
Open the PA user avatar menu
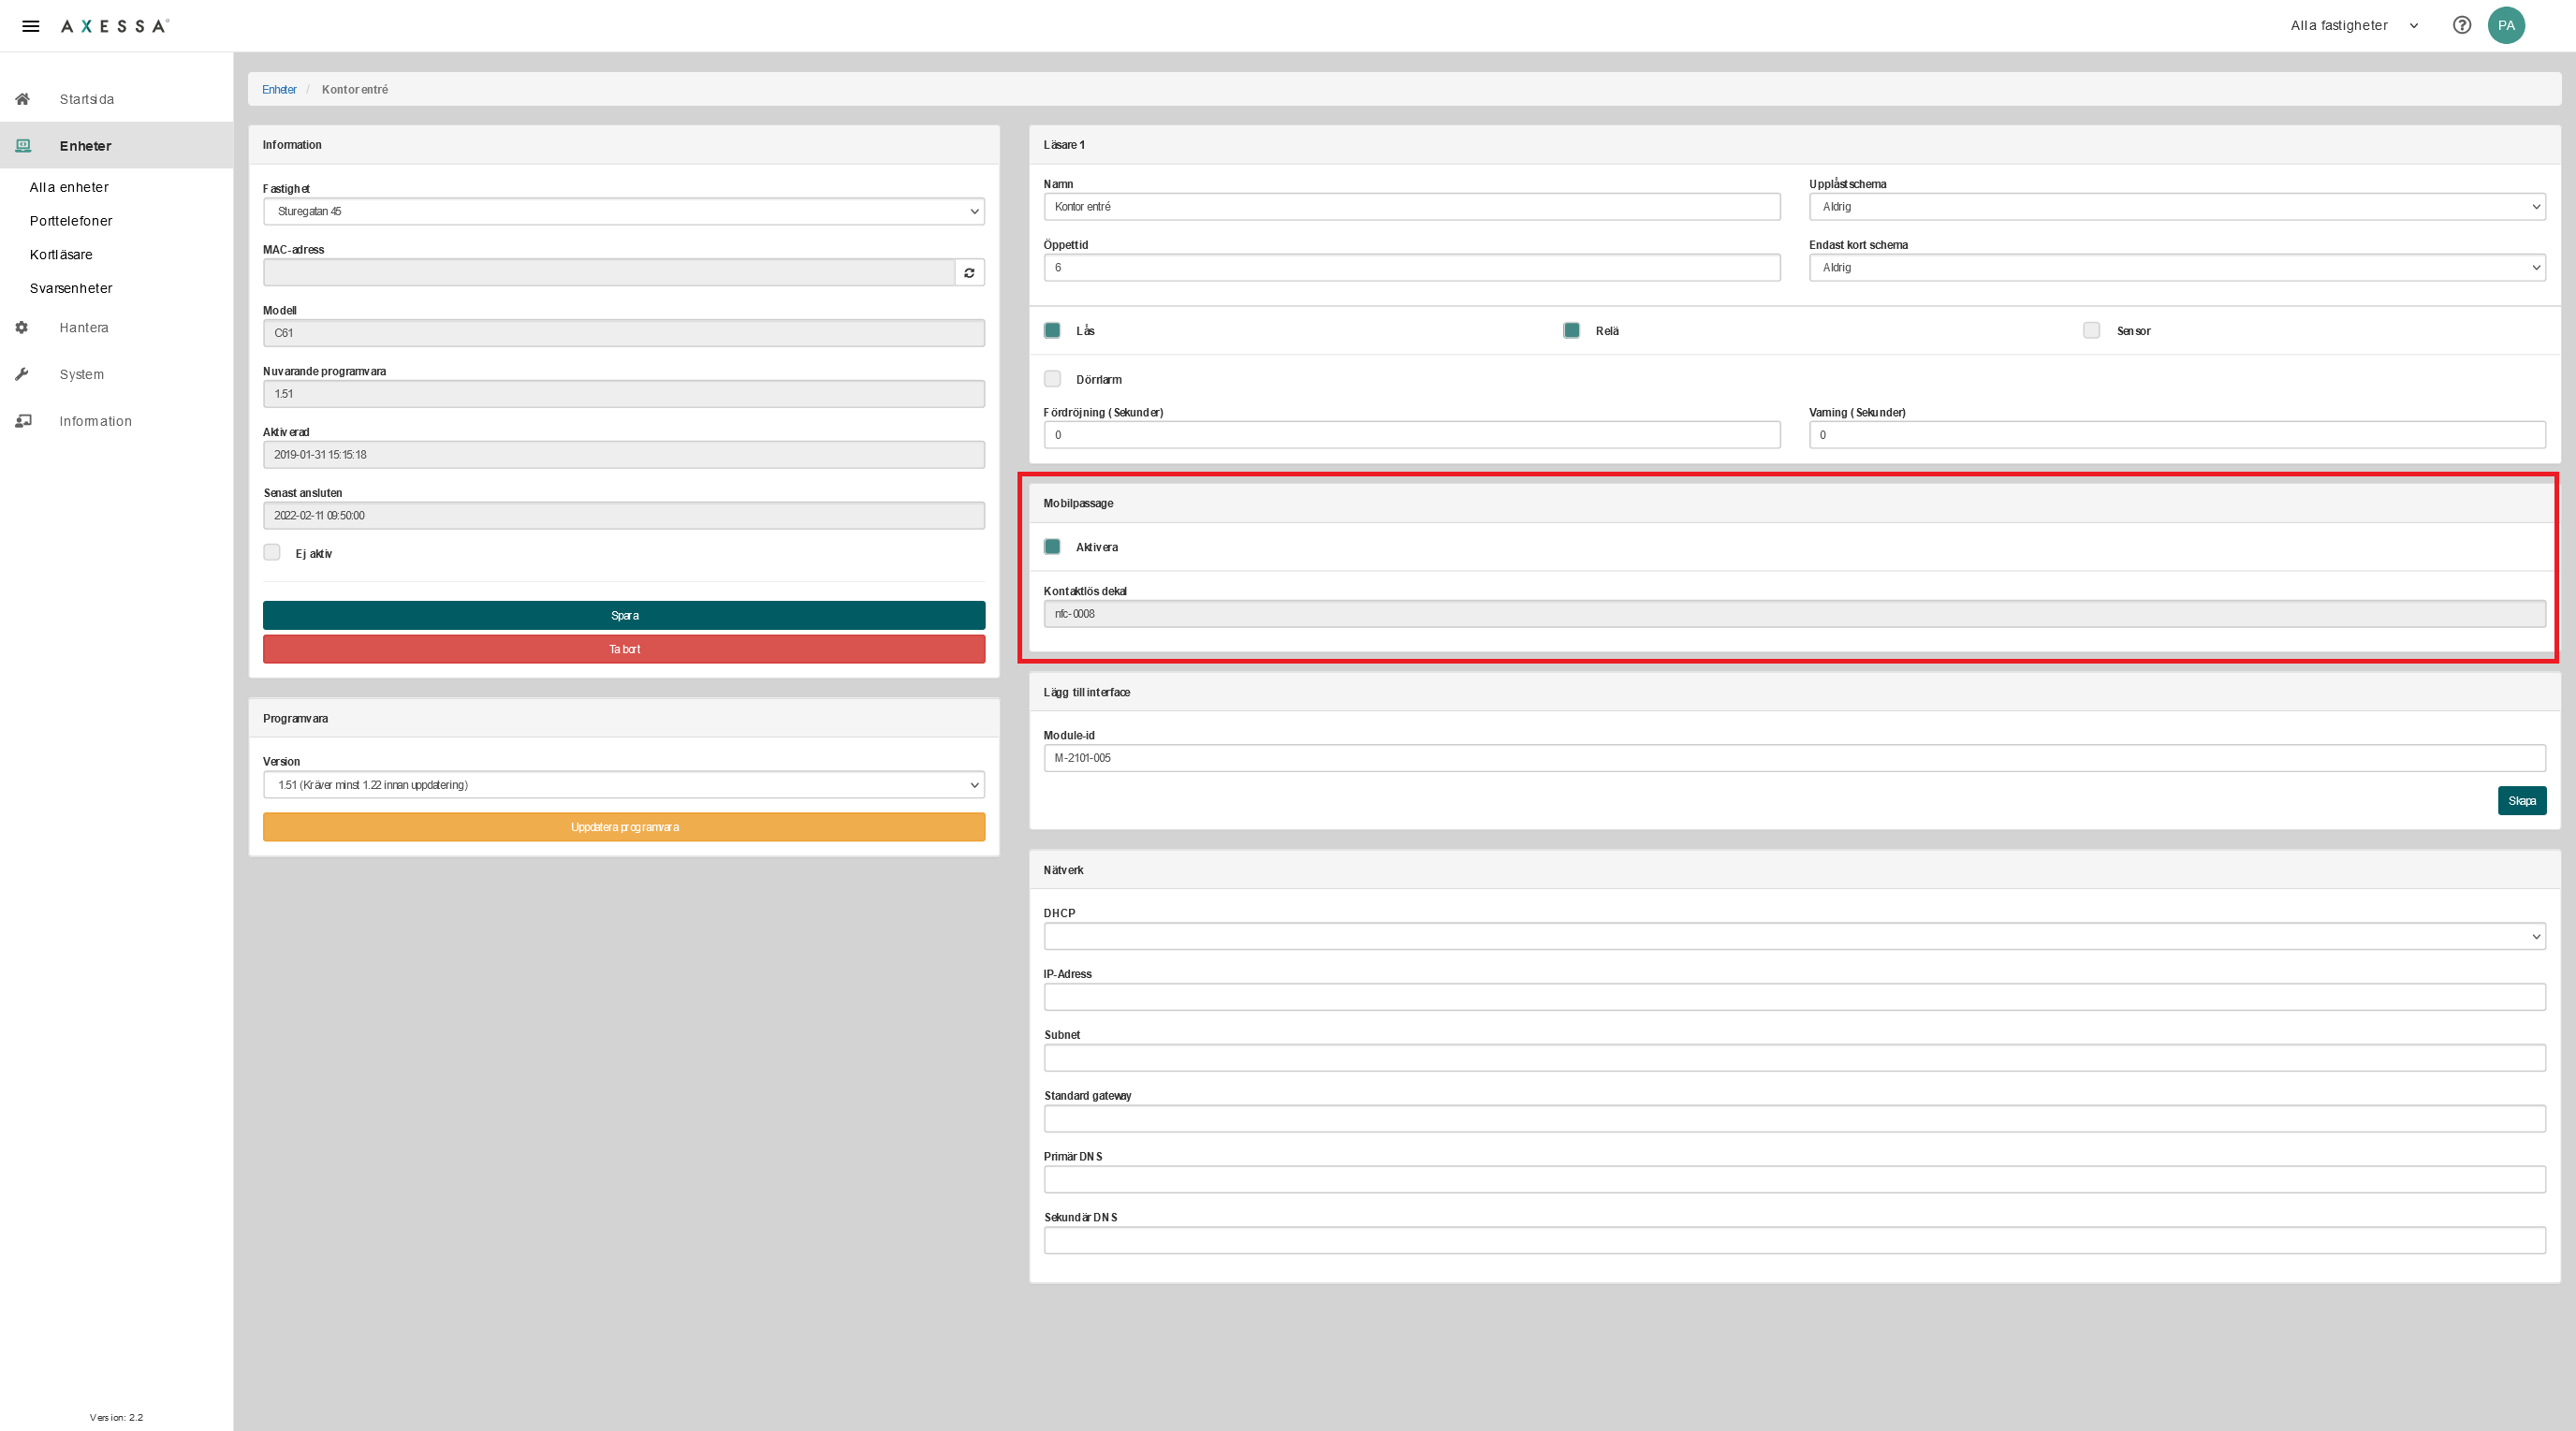(x=2506, y=25)
